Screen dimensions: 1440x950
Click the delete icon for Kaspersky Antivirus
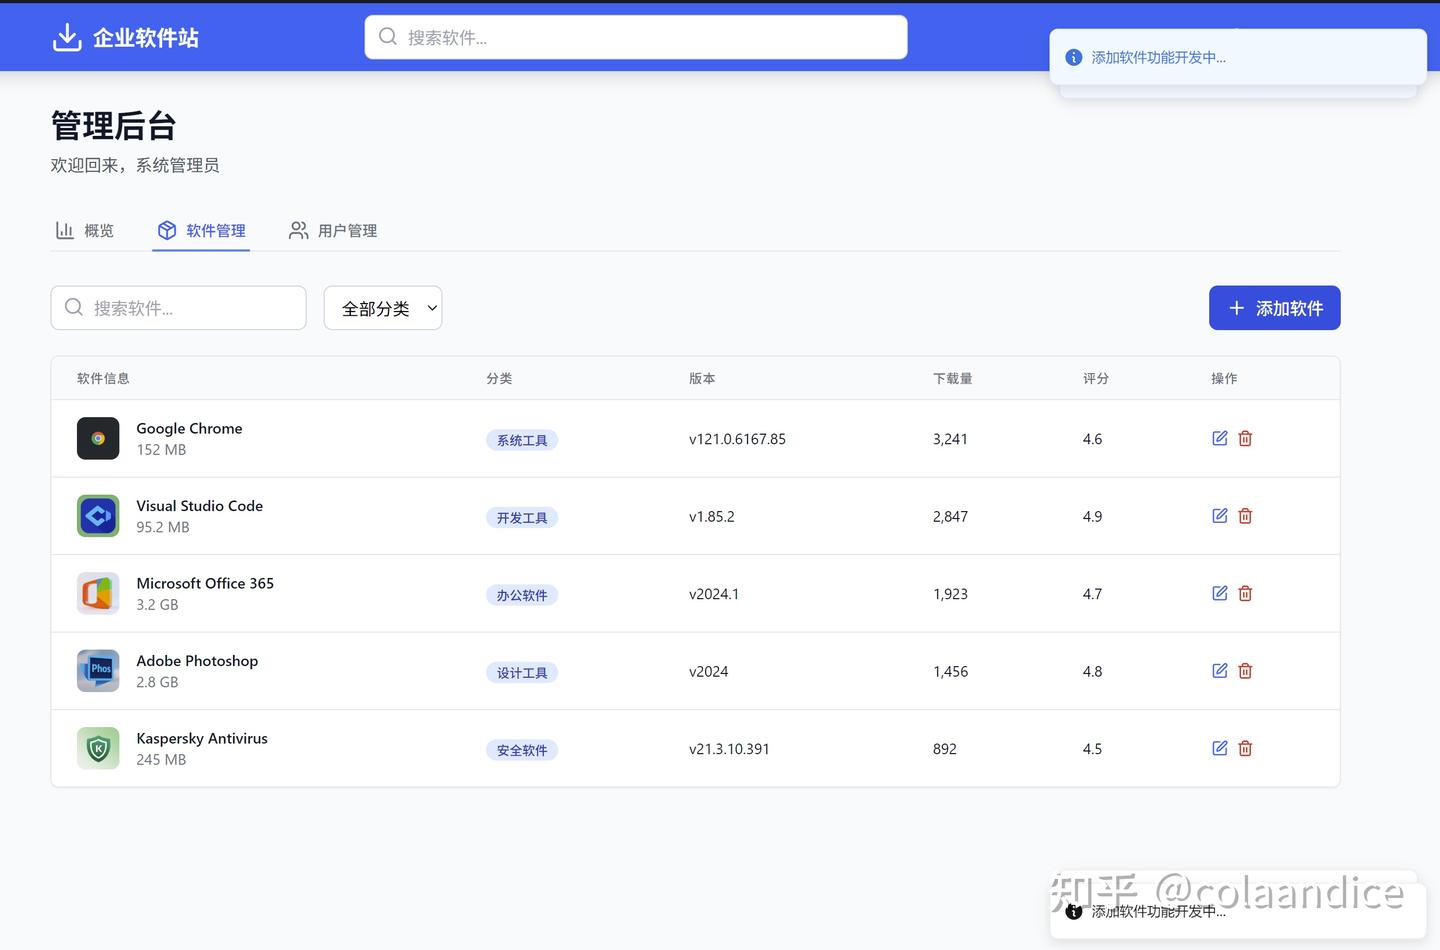(1245, 748)
